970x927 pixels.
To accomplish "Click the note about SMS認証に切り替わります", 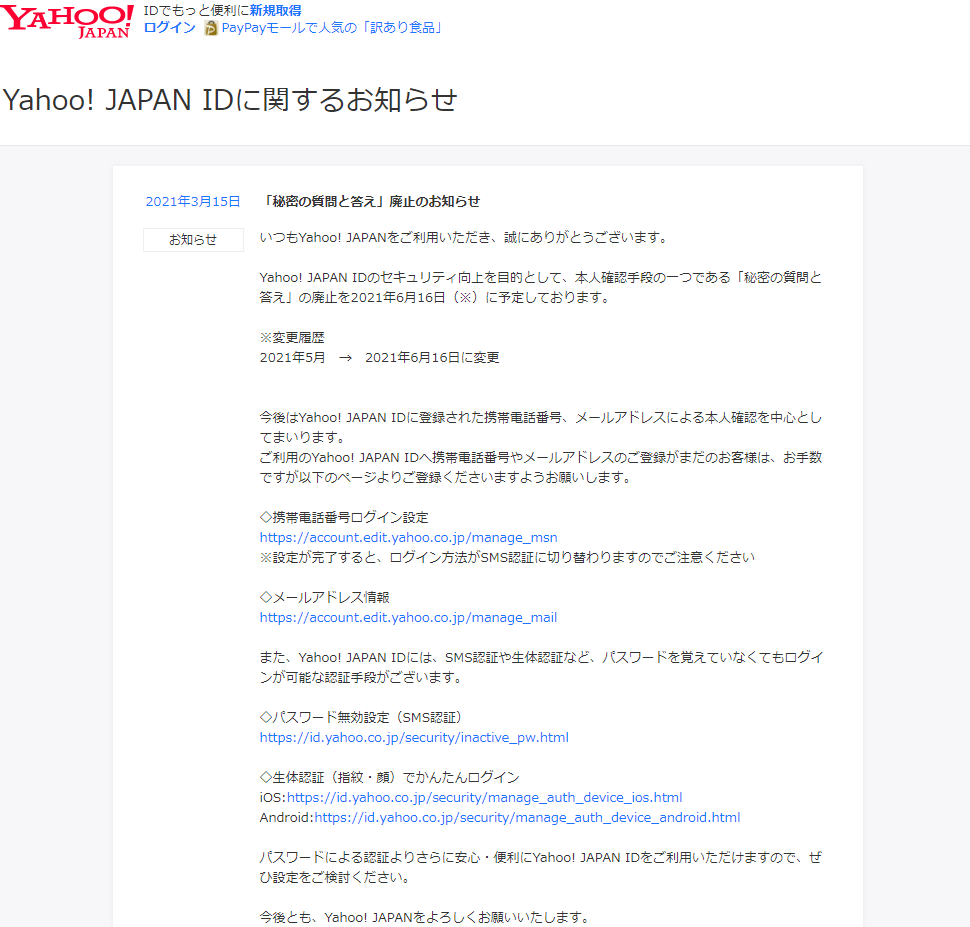I will click(507, 557).
